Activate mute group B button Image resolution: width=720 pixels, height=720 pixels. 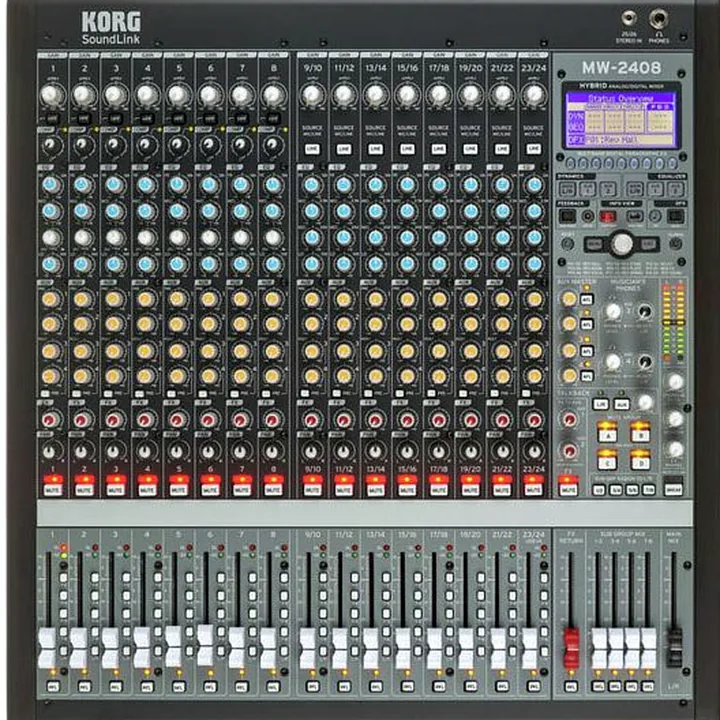640,431
